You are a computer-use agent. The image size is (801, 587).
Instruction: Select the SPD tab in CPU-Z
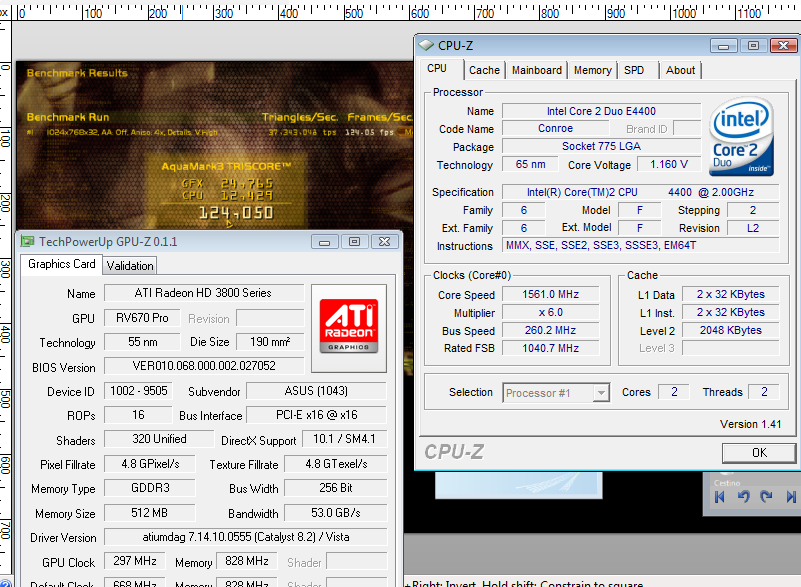pos(634,70)
